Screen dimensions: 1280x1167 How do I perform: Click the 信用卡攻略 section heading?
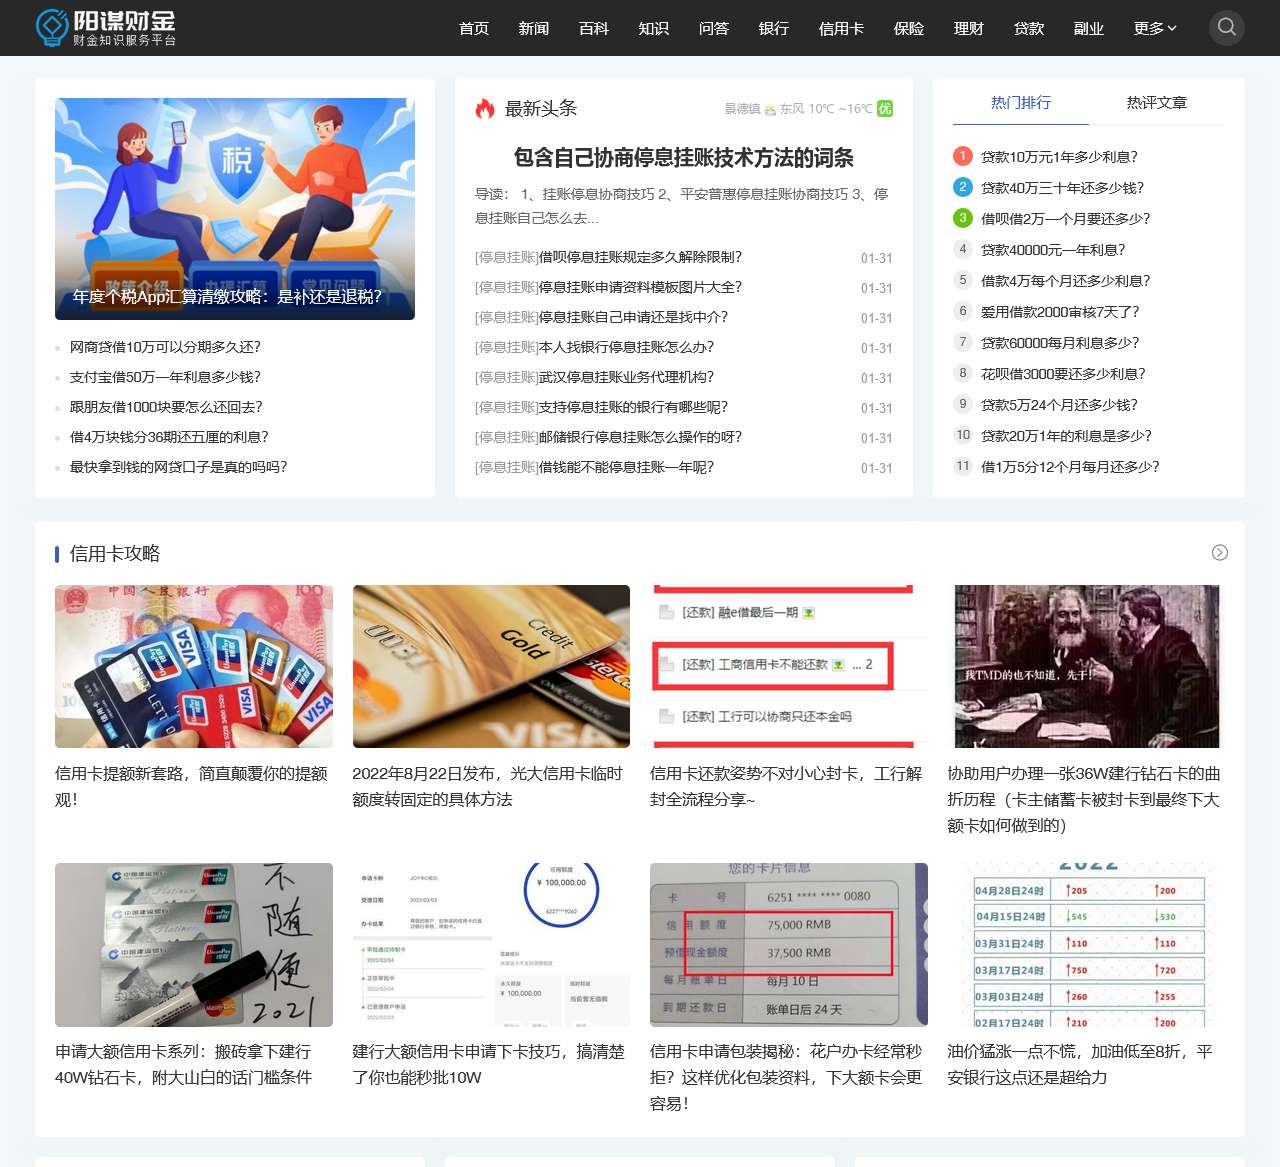[115, 554]
